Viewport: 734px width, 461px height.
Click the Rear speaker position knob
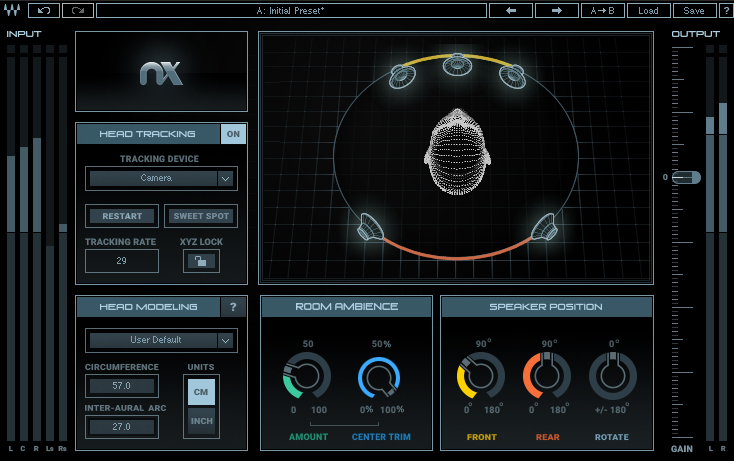tap(546, 376)
